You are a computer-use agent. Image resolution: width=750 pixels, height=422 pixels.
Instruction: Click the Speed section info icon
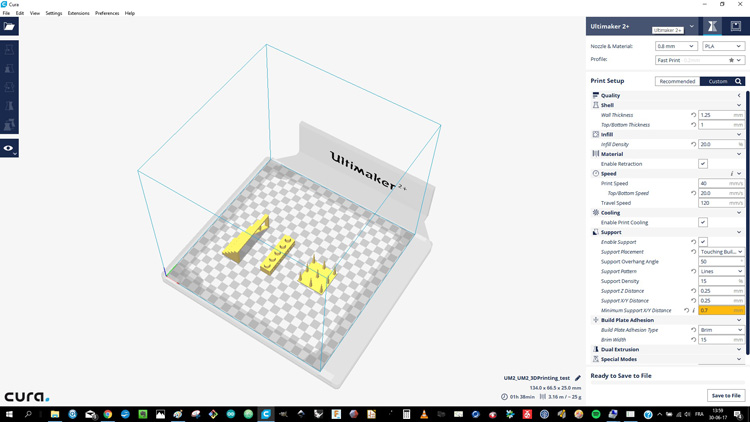click(731, 174)
